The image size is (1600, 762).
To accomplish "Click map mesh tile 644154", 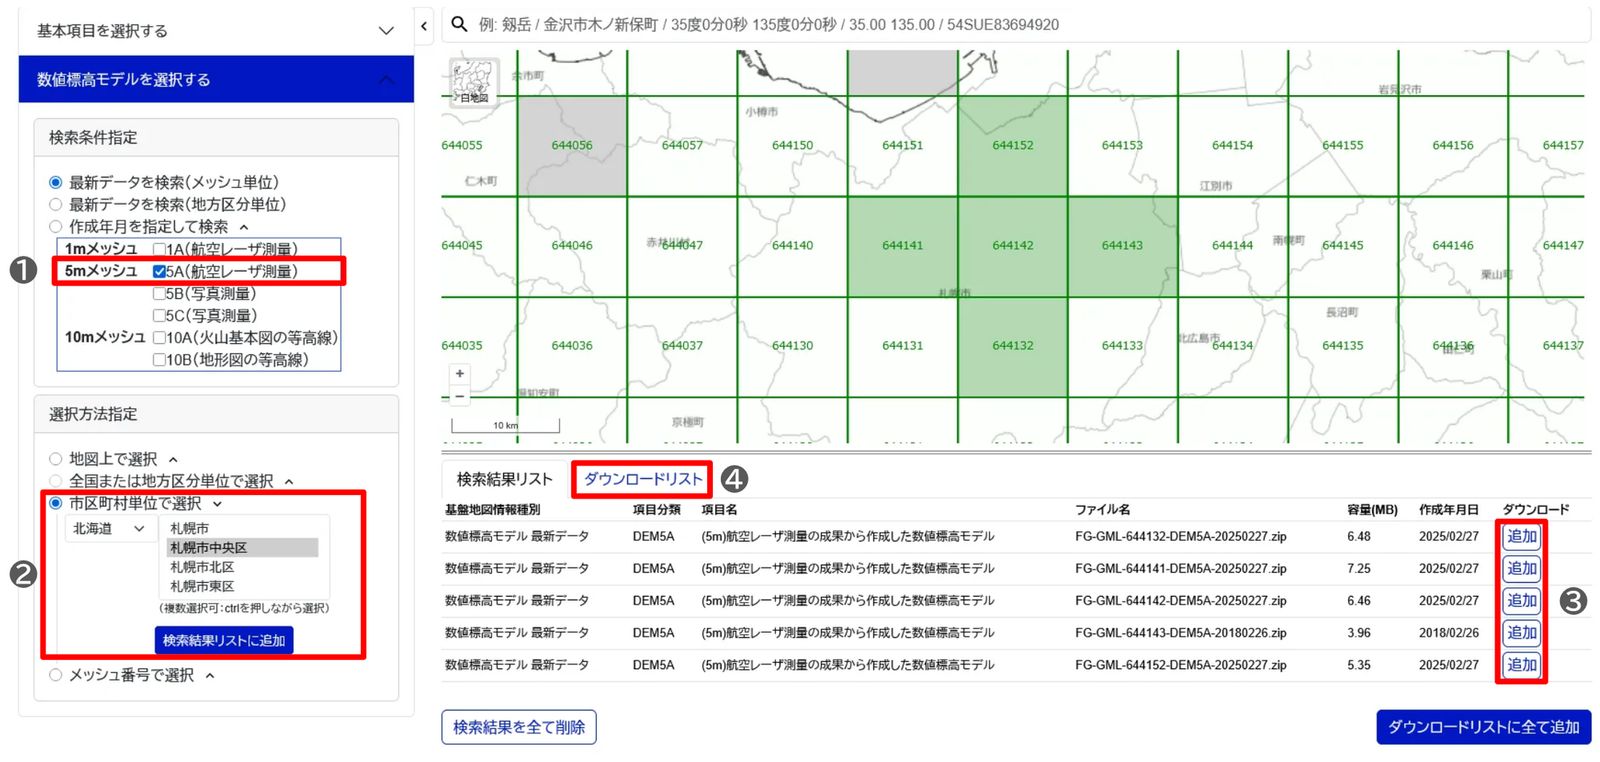I will (1232, 146).
